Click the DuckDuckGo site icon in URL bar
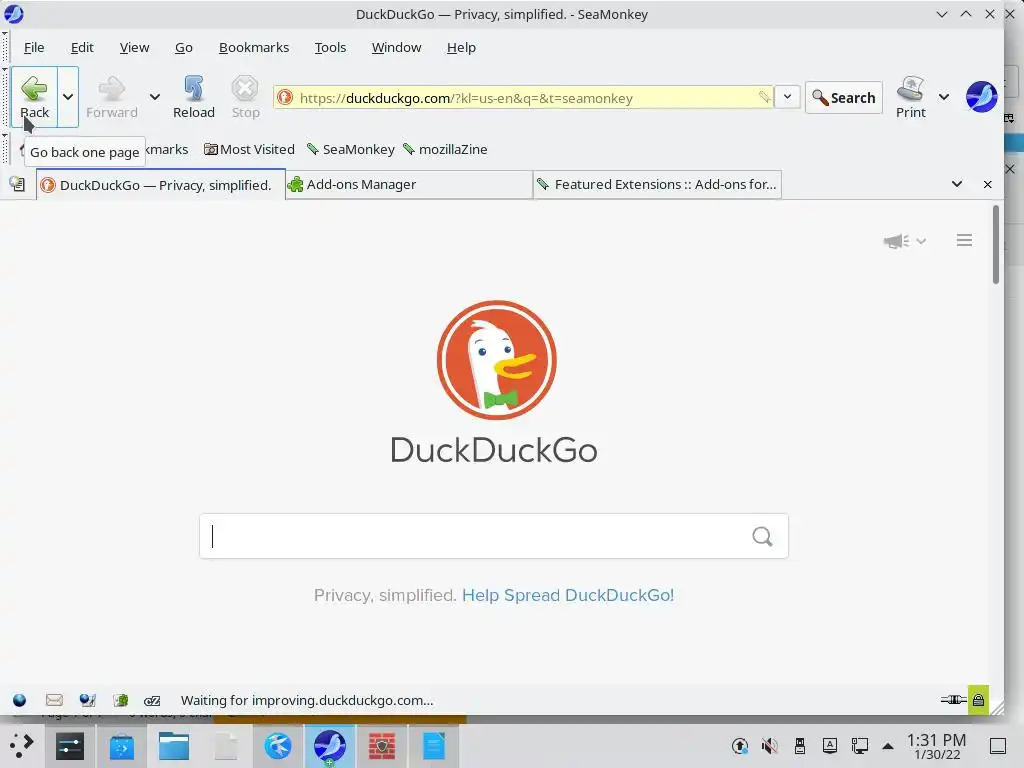 click(x=285, y=97)
